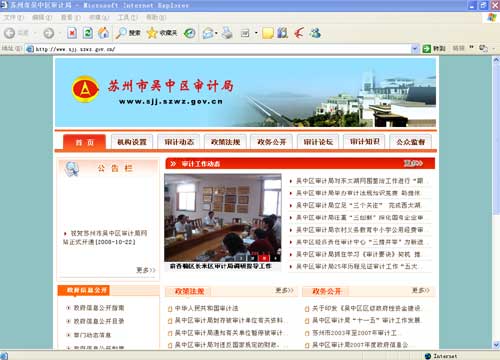Click the Print printer icon
Viewport: 500px width, 360px height.
227,33
